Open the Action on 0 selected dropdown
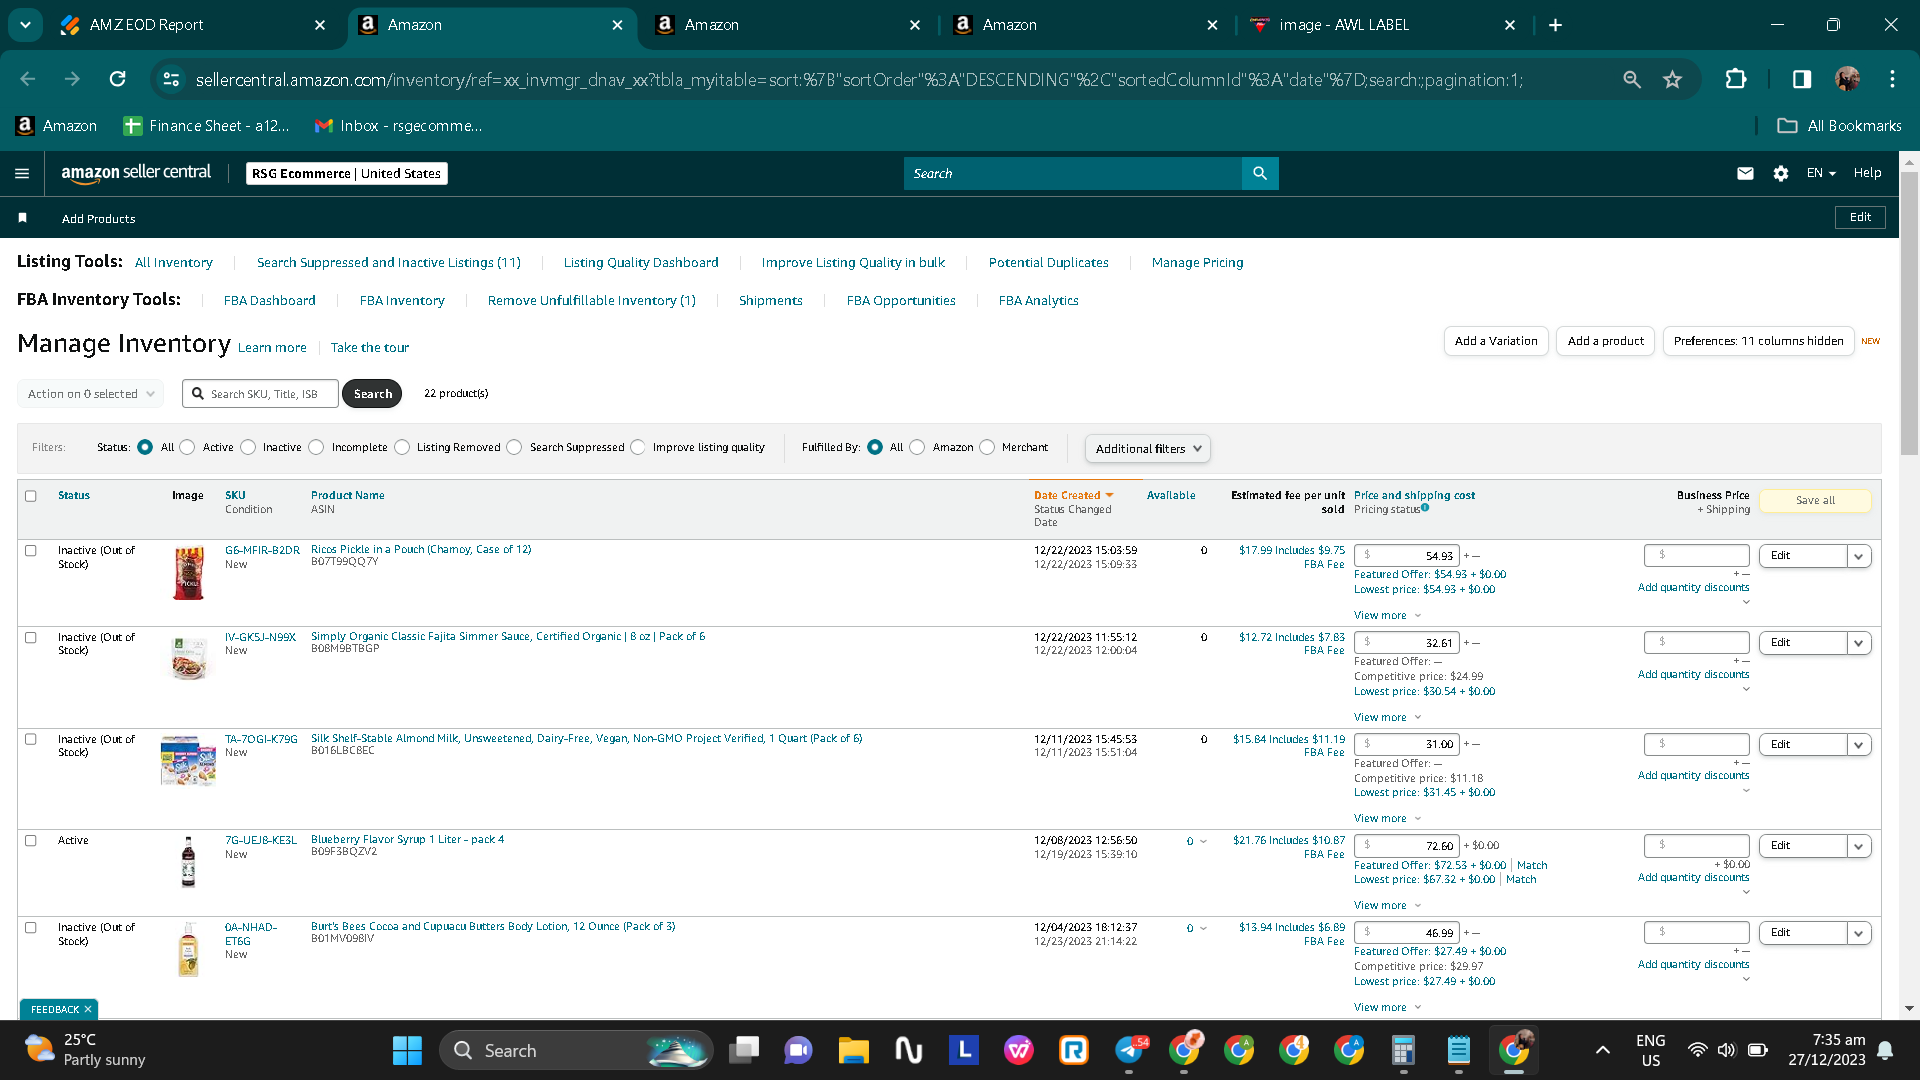The image size is (1920, 1080). (x=91, y=394)
